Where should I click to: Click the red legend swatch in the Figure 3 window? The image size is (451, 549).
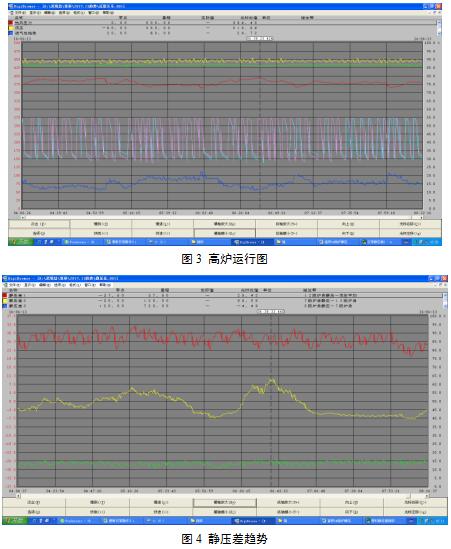(11, 23)
